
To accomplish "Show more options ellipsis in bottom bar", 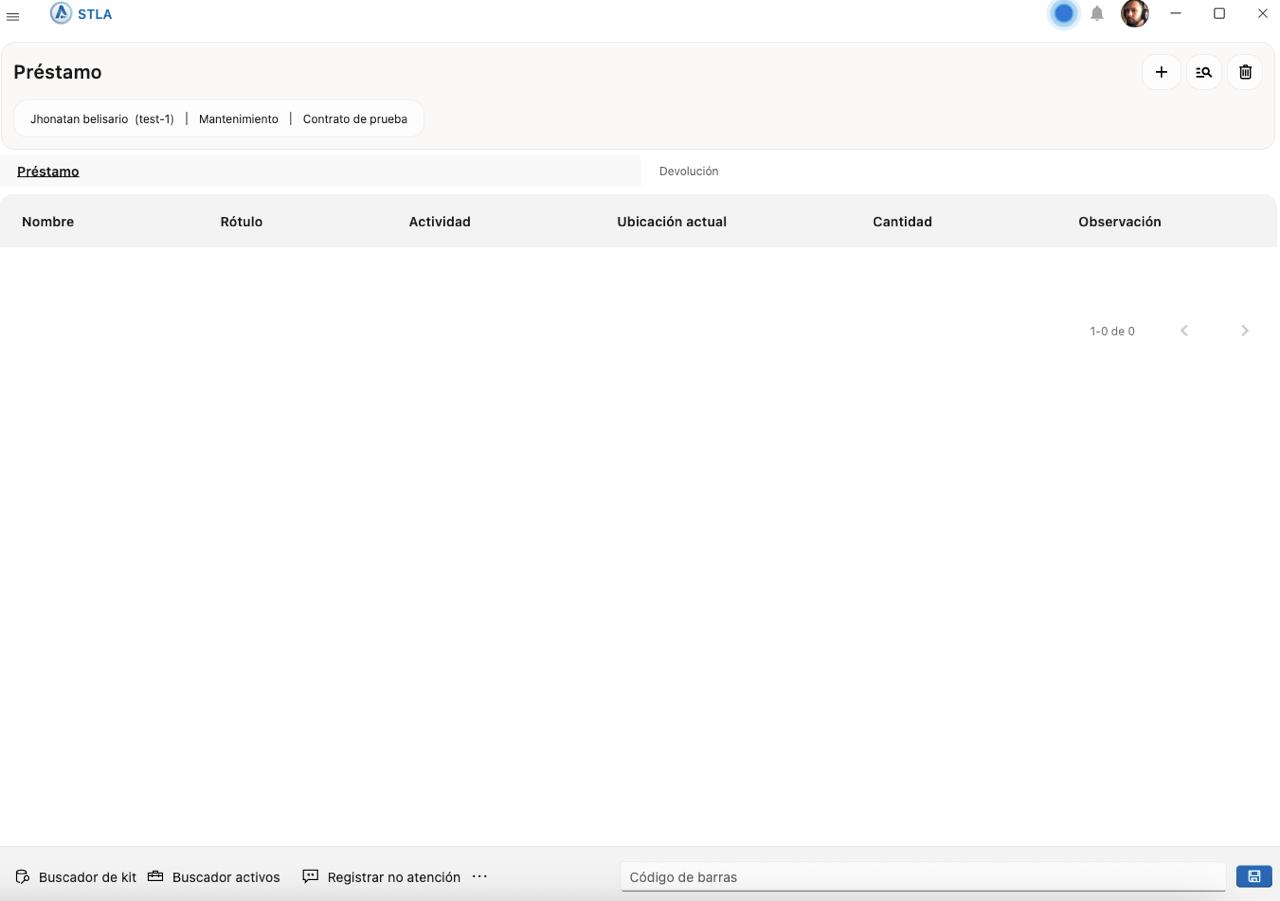I will (x=480, y=876).
